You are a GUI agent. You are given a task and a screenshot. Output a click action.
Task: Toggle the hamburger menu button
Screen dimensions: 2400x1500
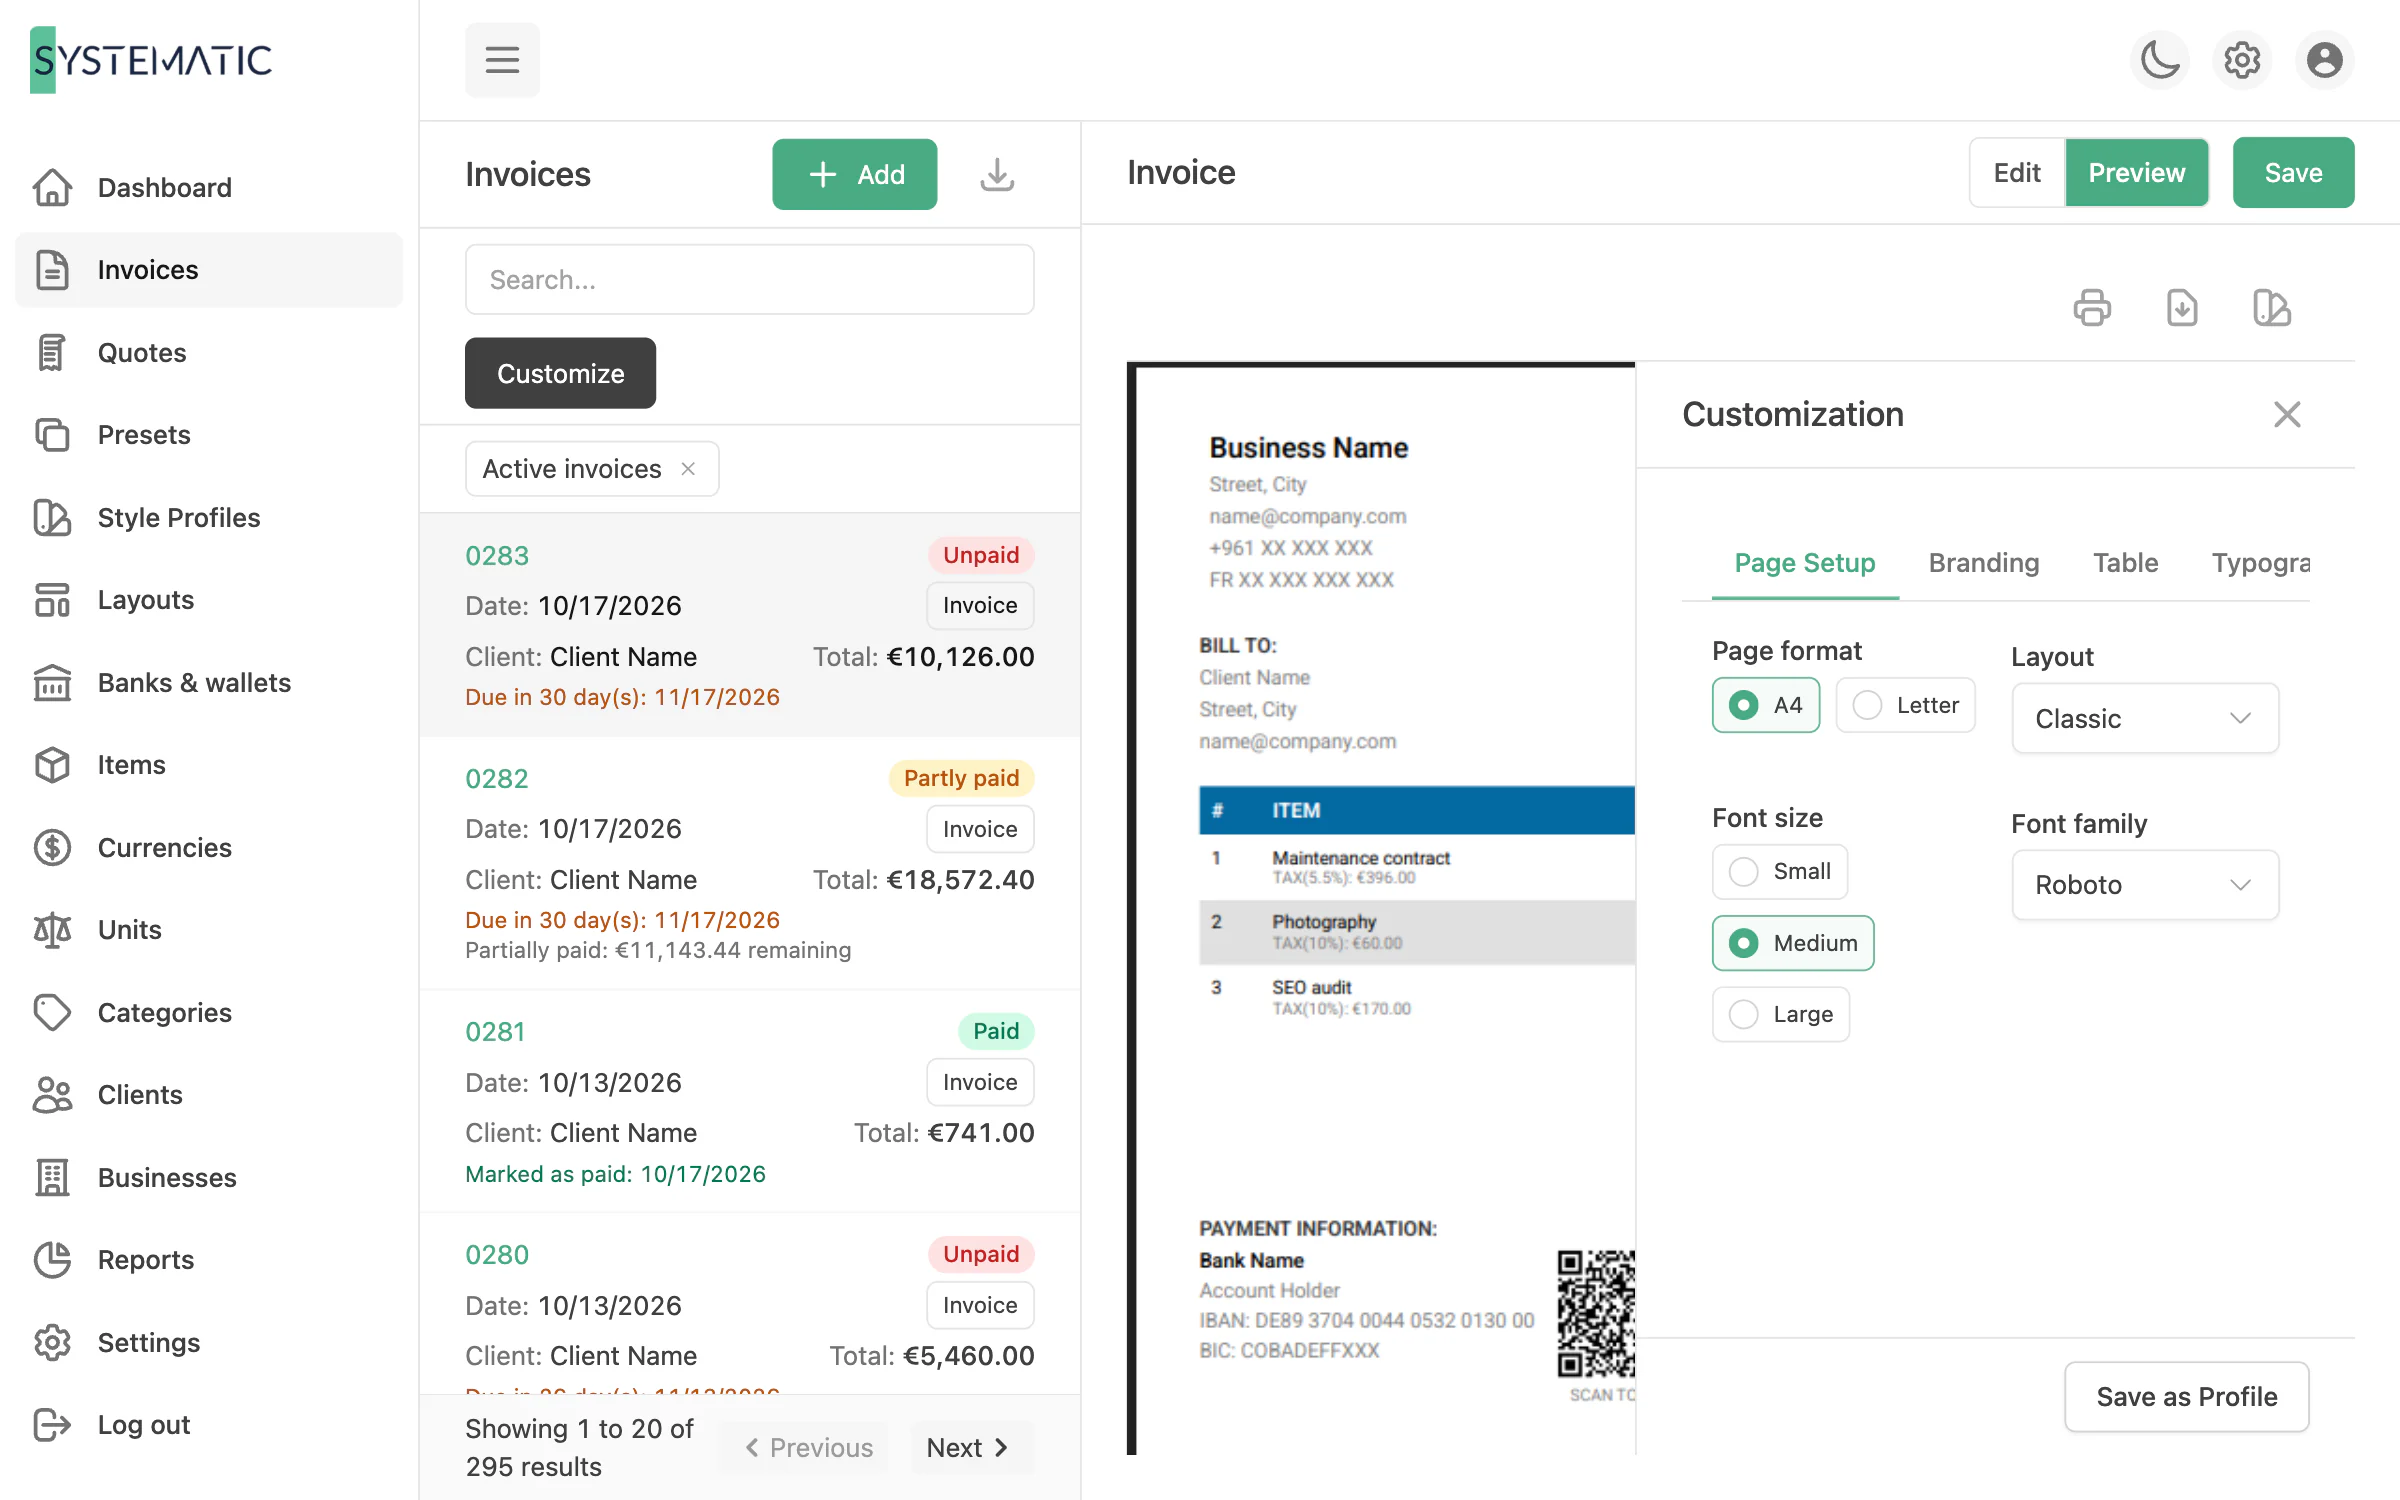tap(502, 60)
